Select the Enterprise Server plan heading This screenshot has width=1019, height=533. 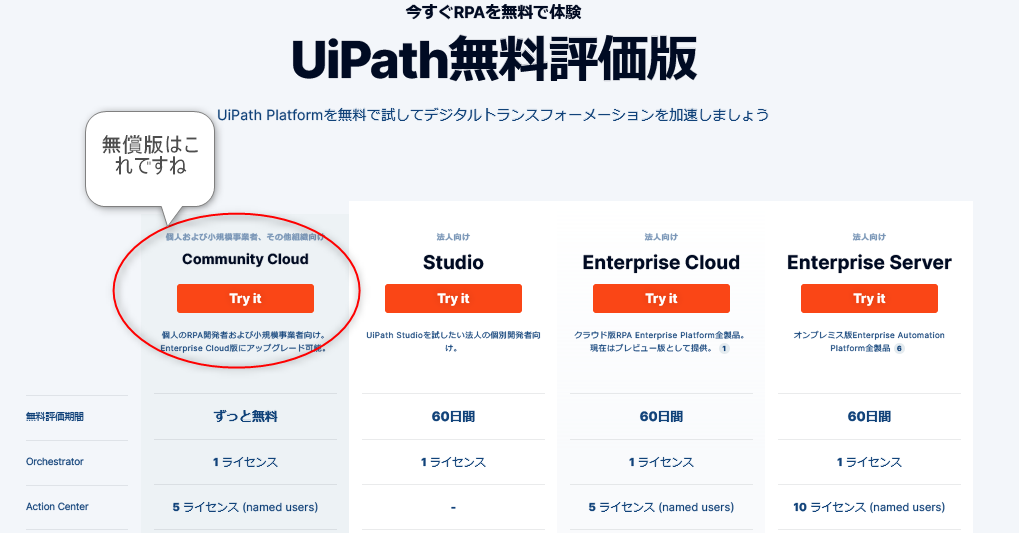(869, 263)
